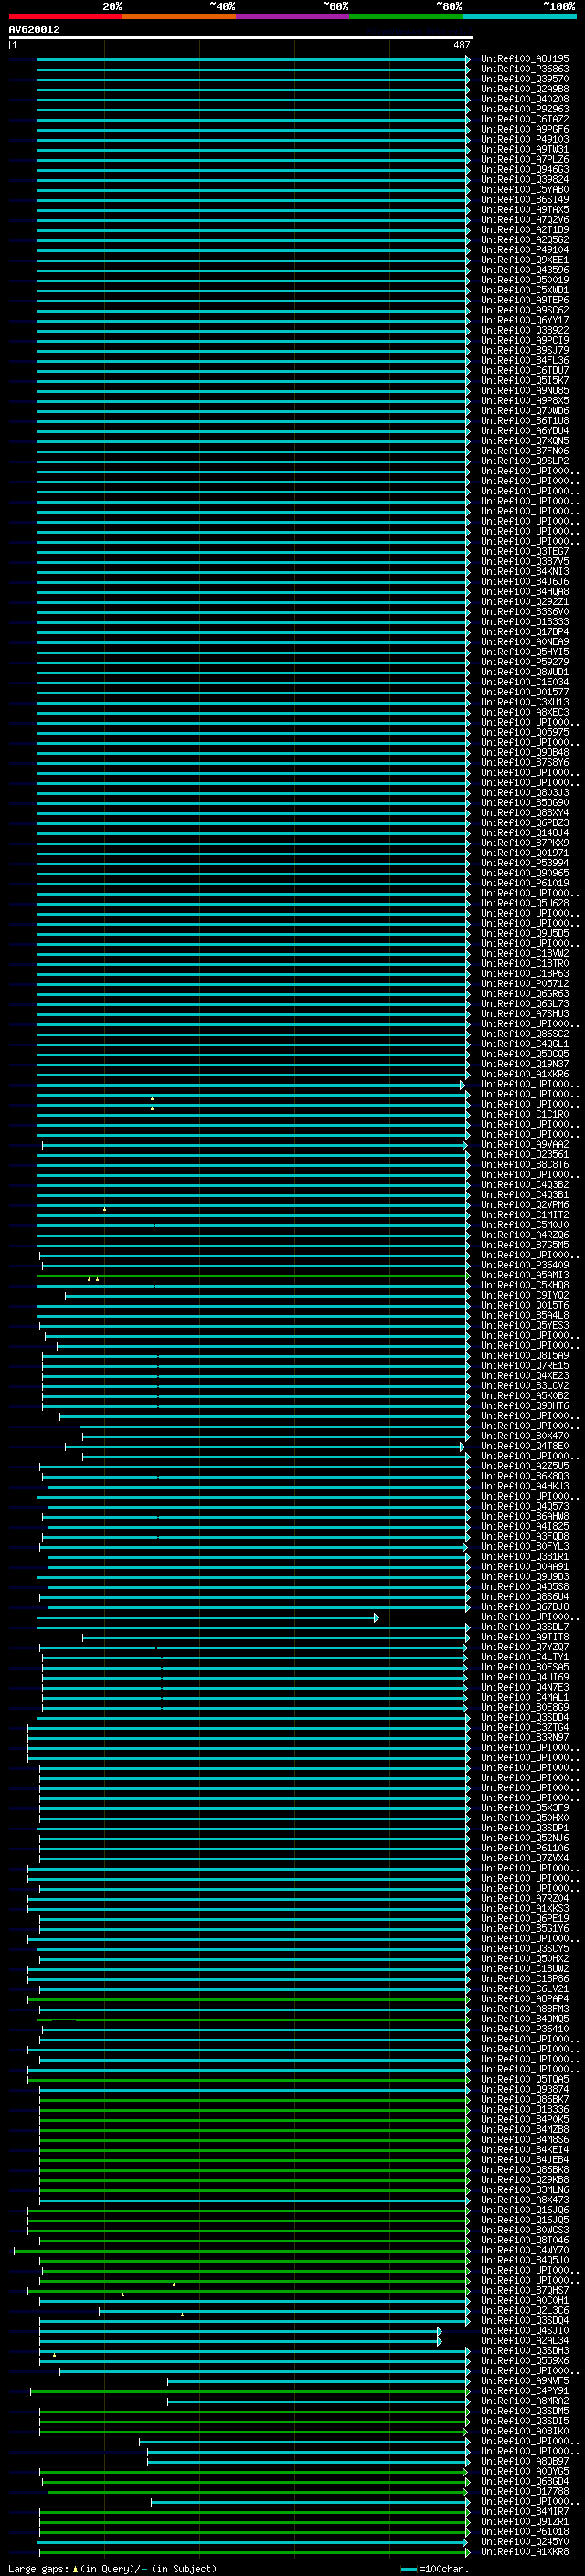Select hit UniRef100_Q17BP4
585x2576 pixels.
click(525, 632)
